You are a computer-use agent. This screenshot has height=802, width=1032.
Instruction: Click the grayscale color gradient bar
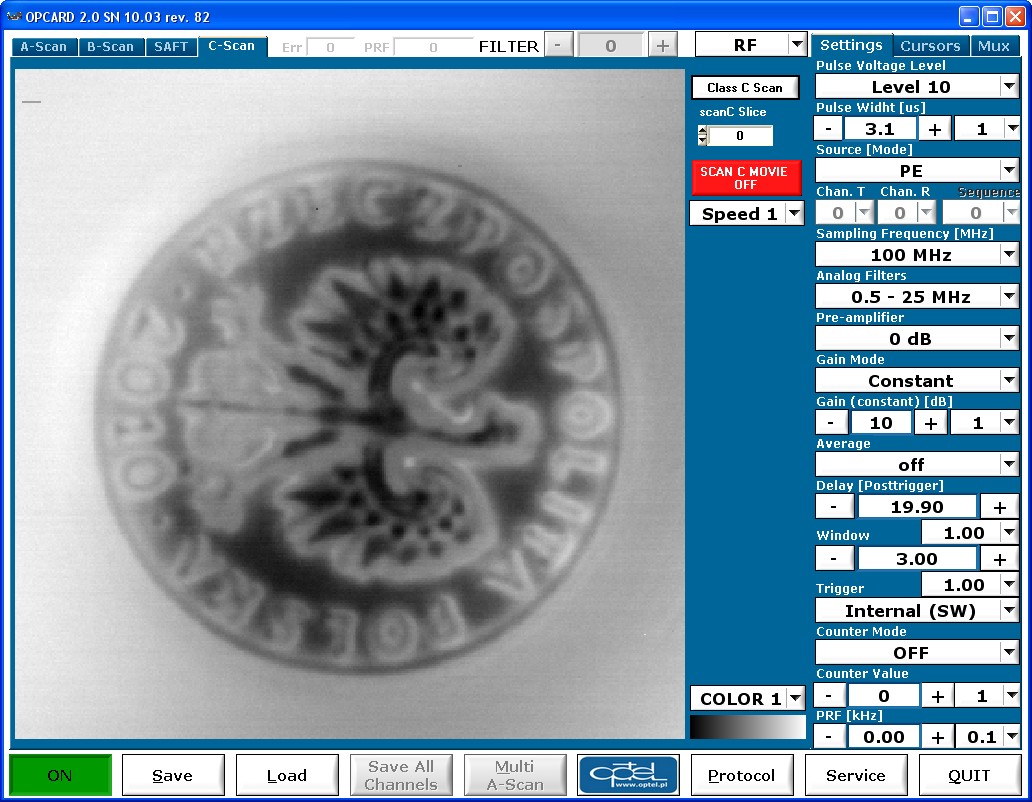[747, 727]
